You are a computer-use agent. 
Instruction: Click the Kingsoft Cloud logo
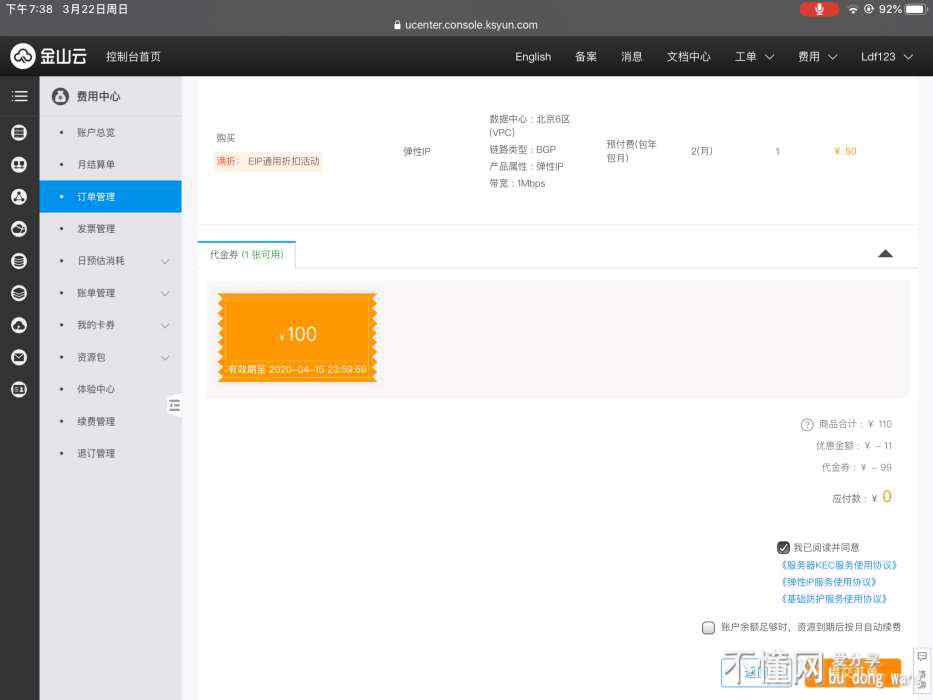pyautogui.click(x=49, y=57)
